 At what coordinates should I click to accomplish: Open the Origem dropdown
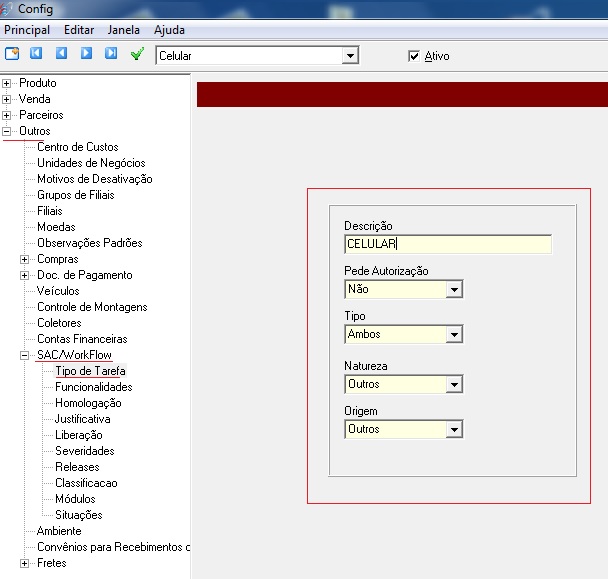tap(454, 429)
